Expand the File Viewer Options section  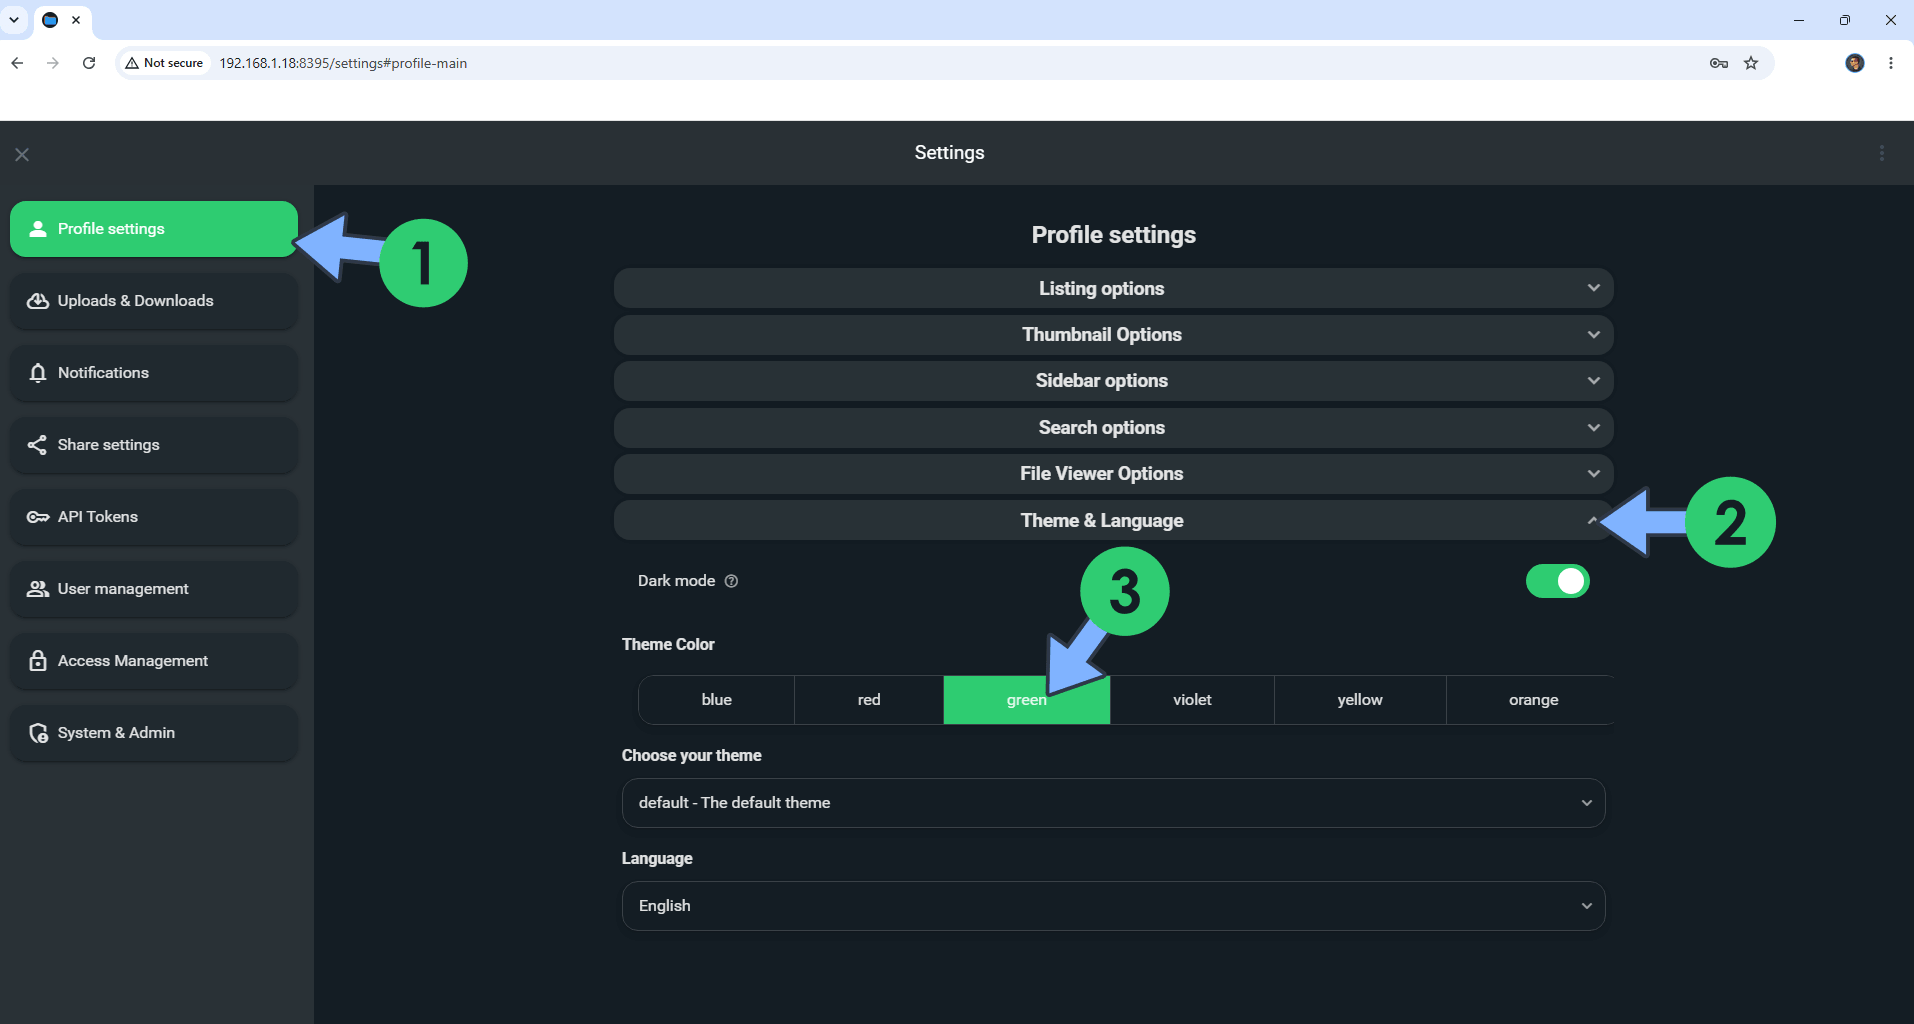tap(1113, 474)
